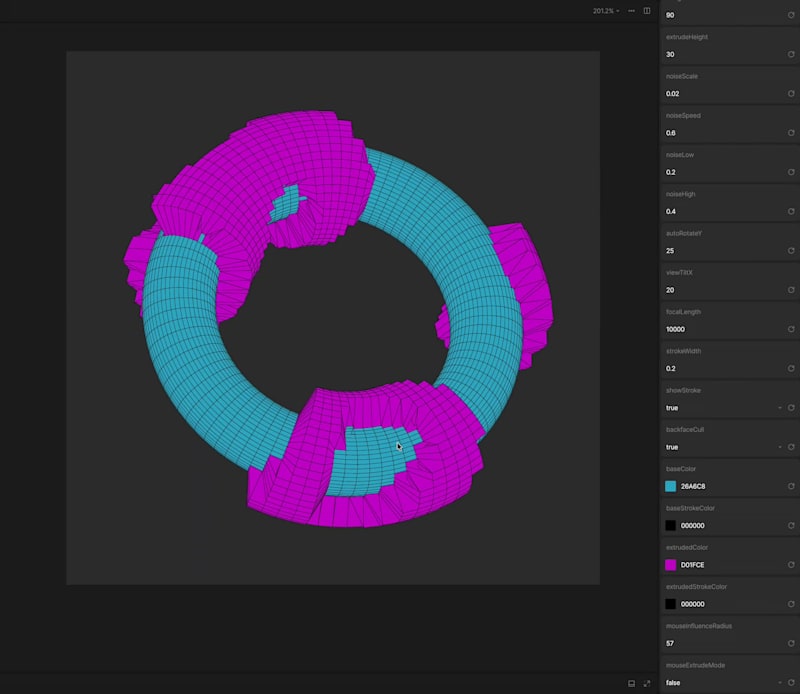Screen dimensions: 800x694
Task: Open the fullscreen preview using the expand icon
Action: pyautogui.click(x=648, y=682)
